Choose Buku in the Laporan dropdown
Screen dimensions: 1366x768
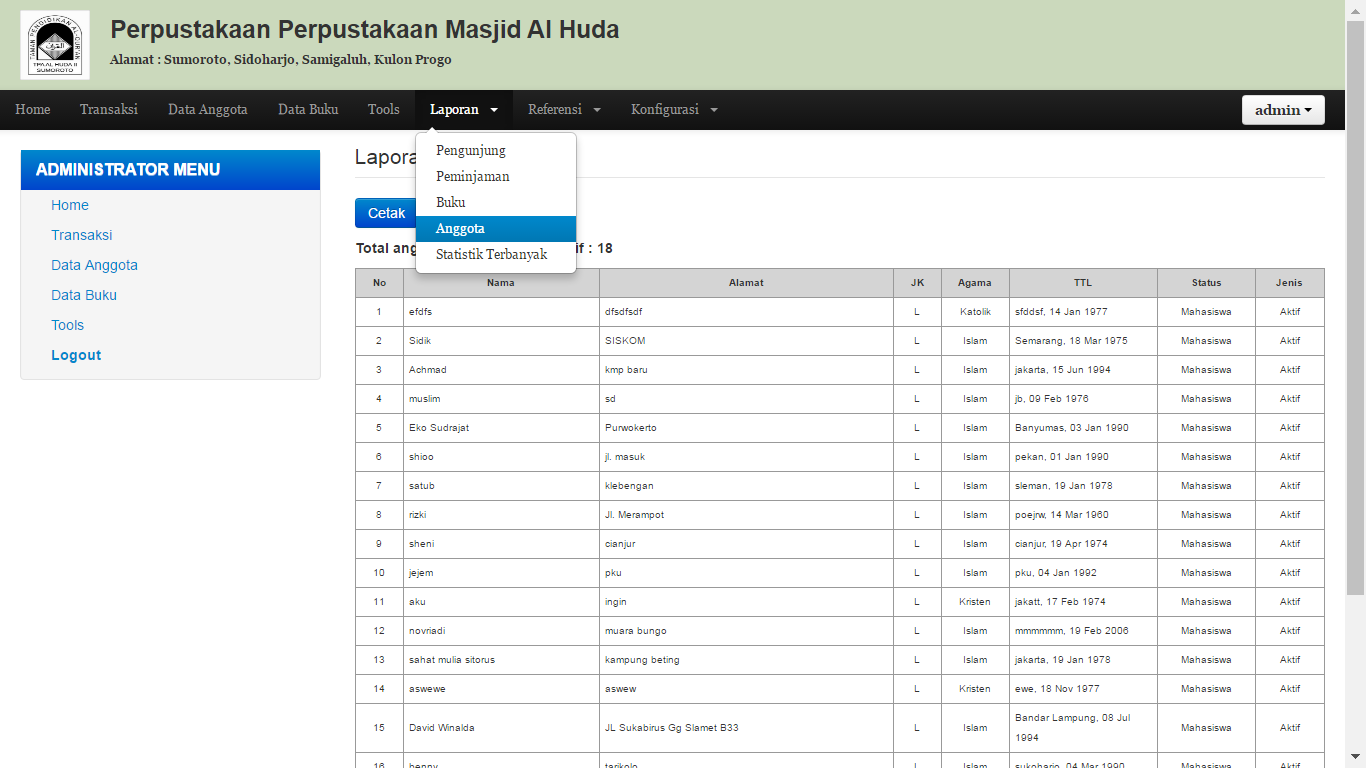[451, 203]
